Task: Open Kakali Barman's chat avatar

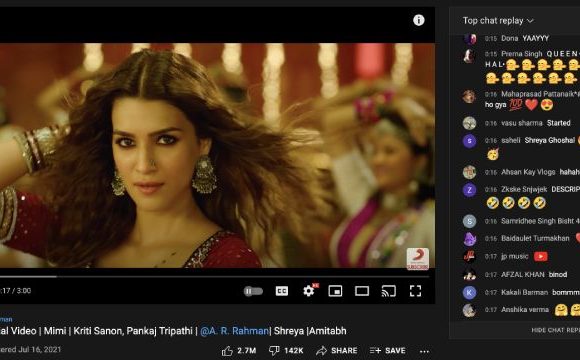Action: [469, 292]
